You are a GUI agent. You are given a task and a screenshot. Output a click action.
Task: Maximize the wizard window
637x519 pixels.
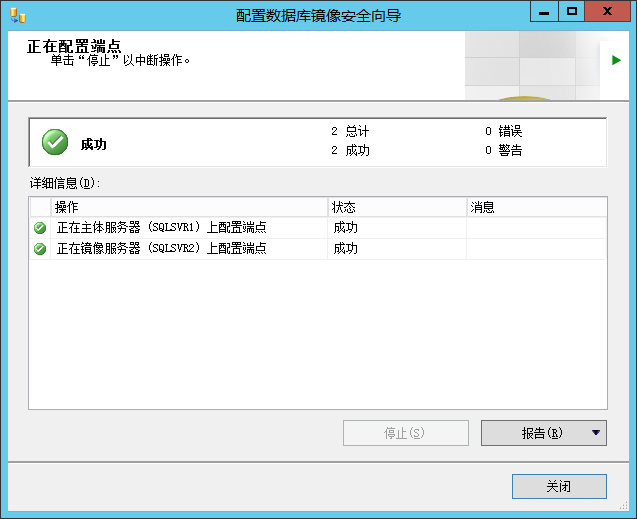572,11
